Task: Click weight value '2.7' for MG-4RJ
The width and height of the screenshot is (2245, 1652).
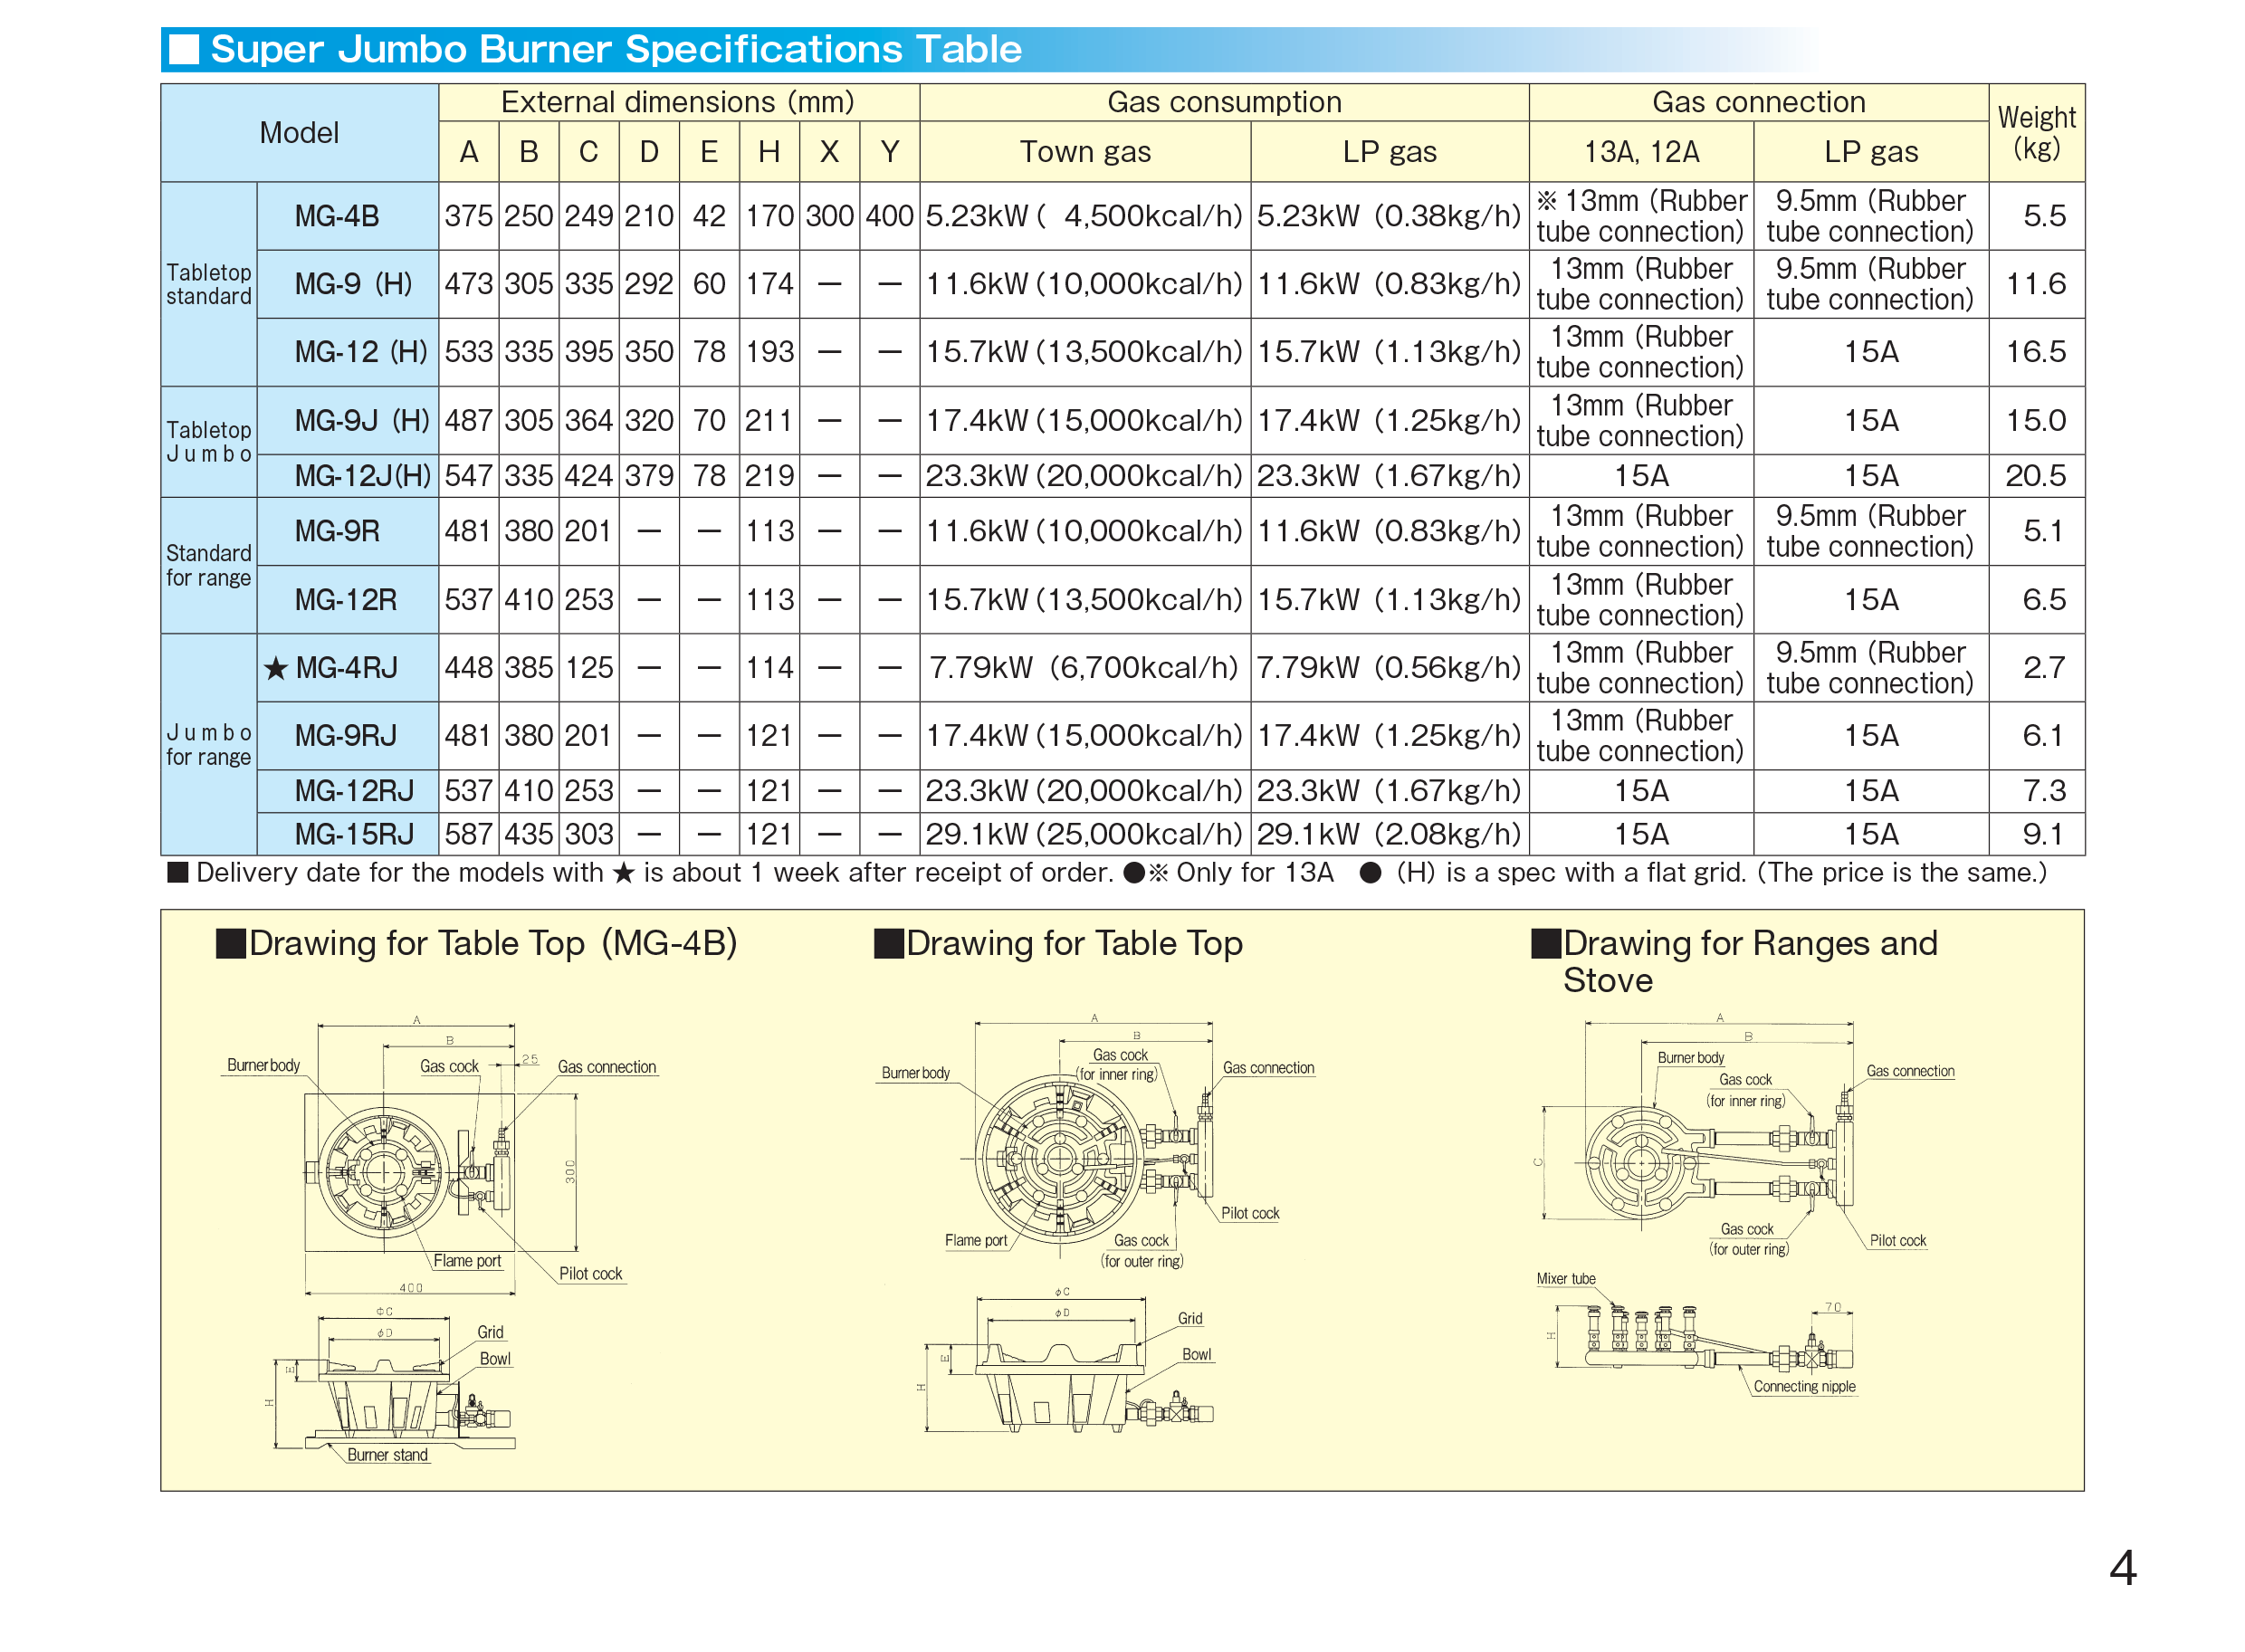Action: click(x=2043, y=668)
